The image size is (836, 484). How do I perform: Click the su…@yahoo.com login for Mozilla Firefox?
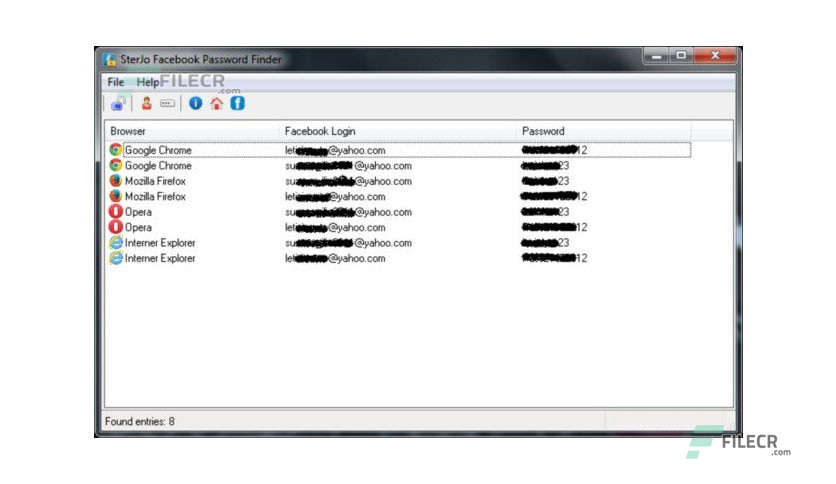(x=348, y=181)
